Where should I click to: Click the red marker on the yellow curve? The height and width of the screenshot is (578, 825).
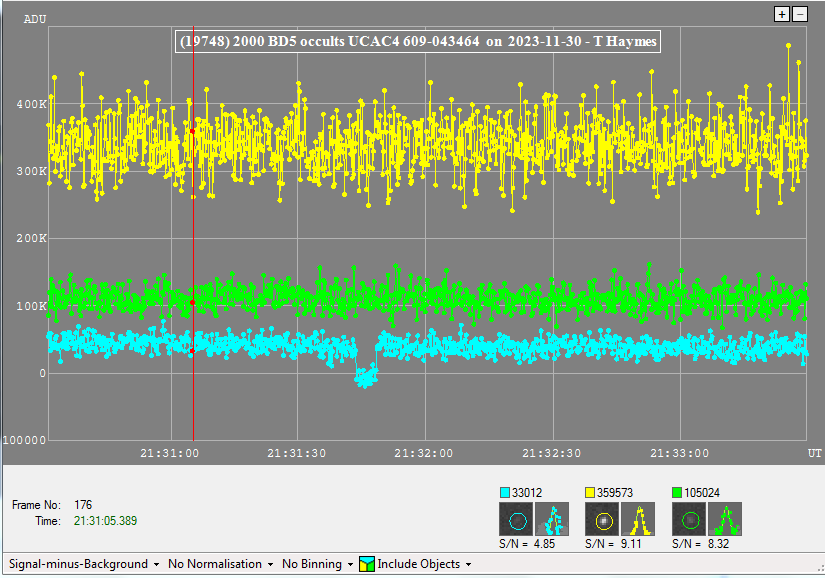(192, 131)
